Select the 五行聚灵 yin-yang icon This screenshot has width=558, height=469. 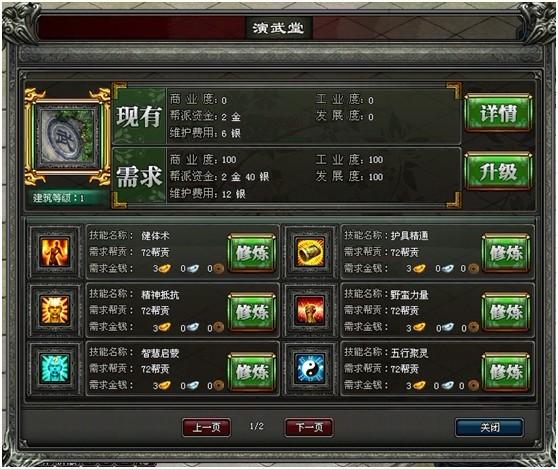[x=310, y=369]
